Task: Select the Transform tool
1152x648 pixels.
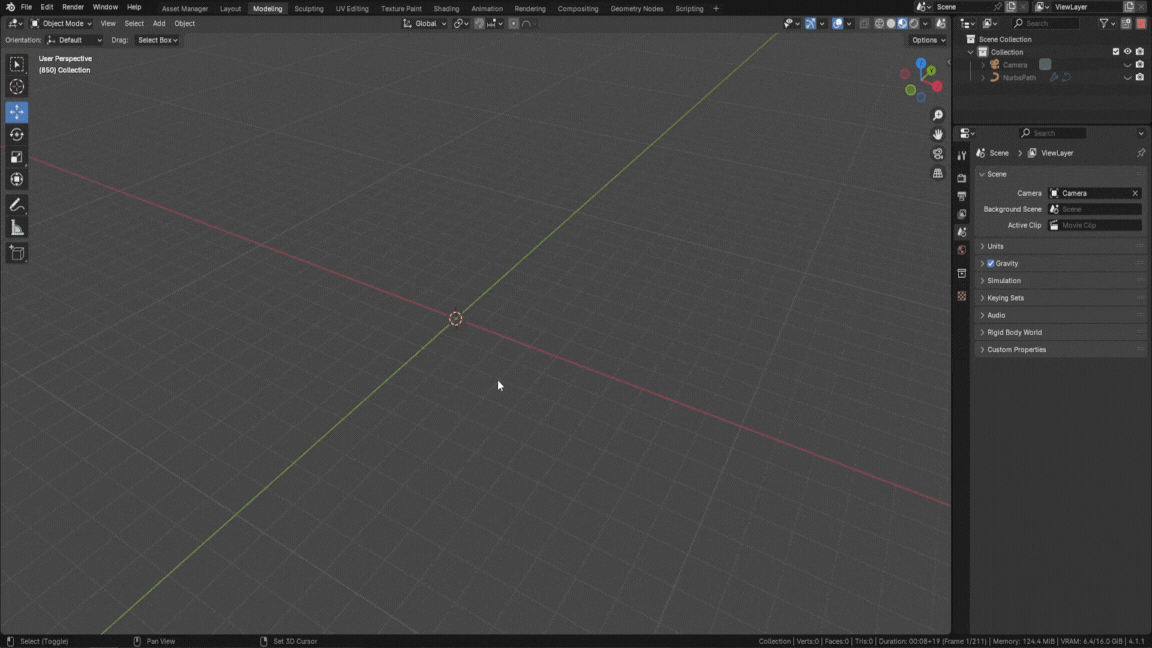Action: [17, 179]
